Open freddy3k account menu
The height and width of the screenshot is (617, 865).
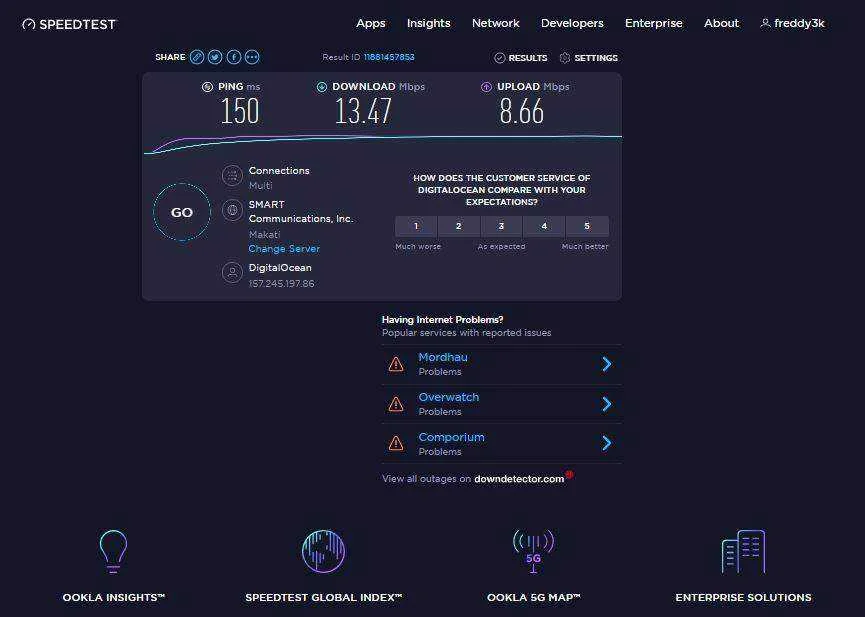[799, 23]
